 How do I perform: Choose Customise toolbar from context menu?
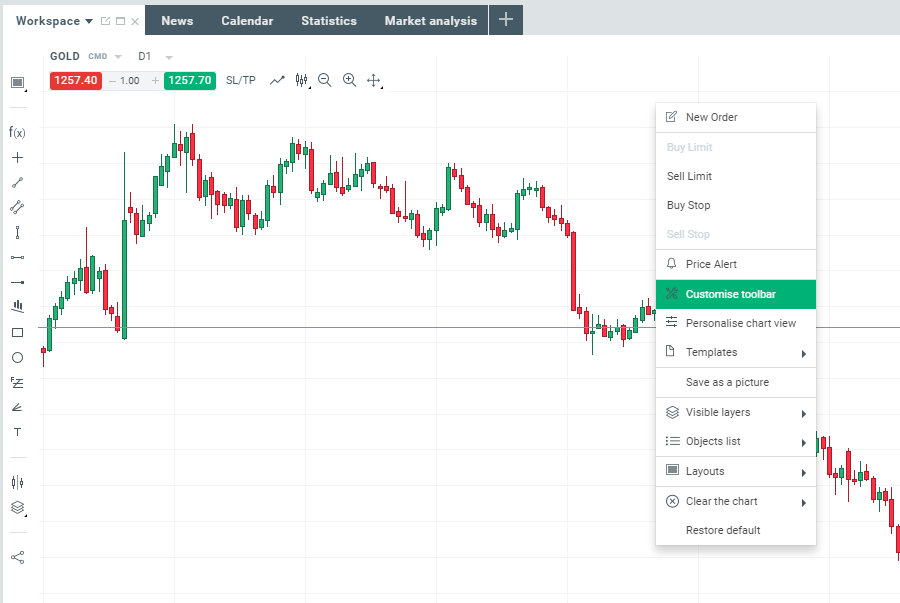pos(736,294)
